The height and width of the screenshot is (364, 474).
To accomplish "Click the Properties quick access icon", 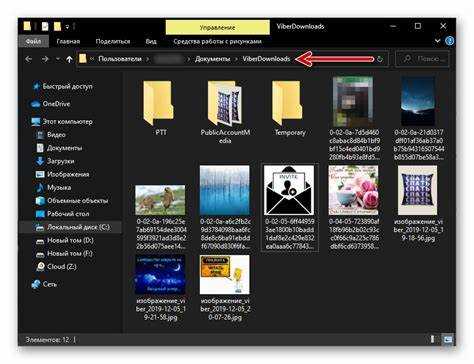I will tap(45, 26).
